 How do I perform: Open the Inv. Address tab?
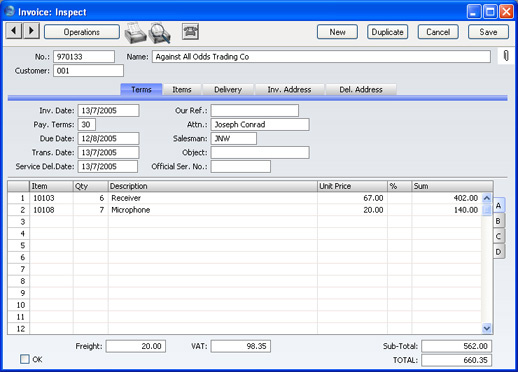point(289,89)
